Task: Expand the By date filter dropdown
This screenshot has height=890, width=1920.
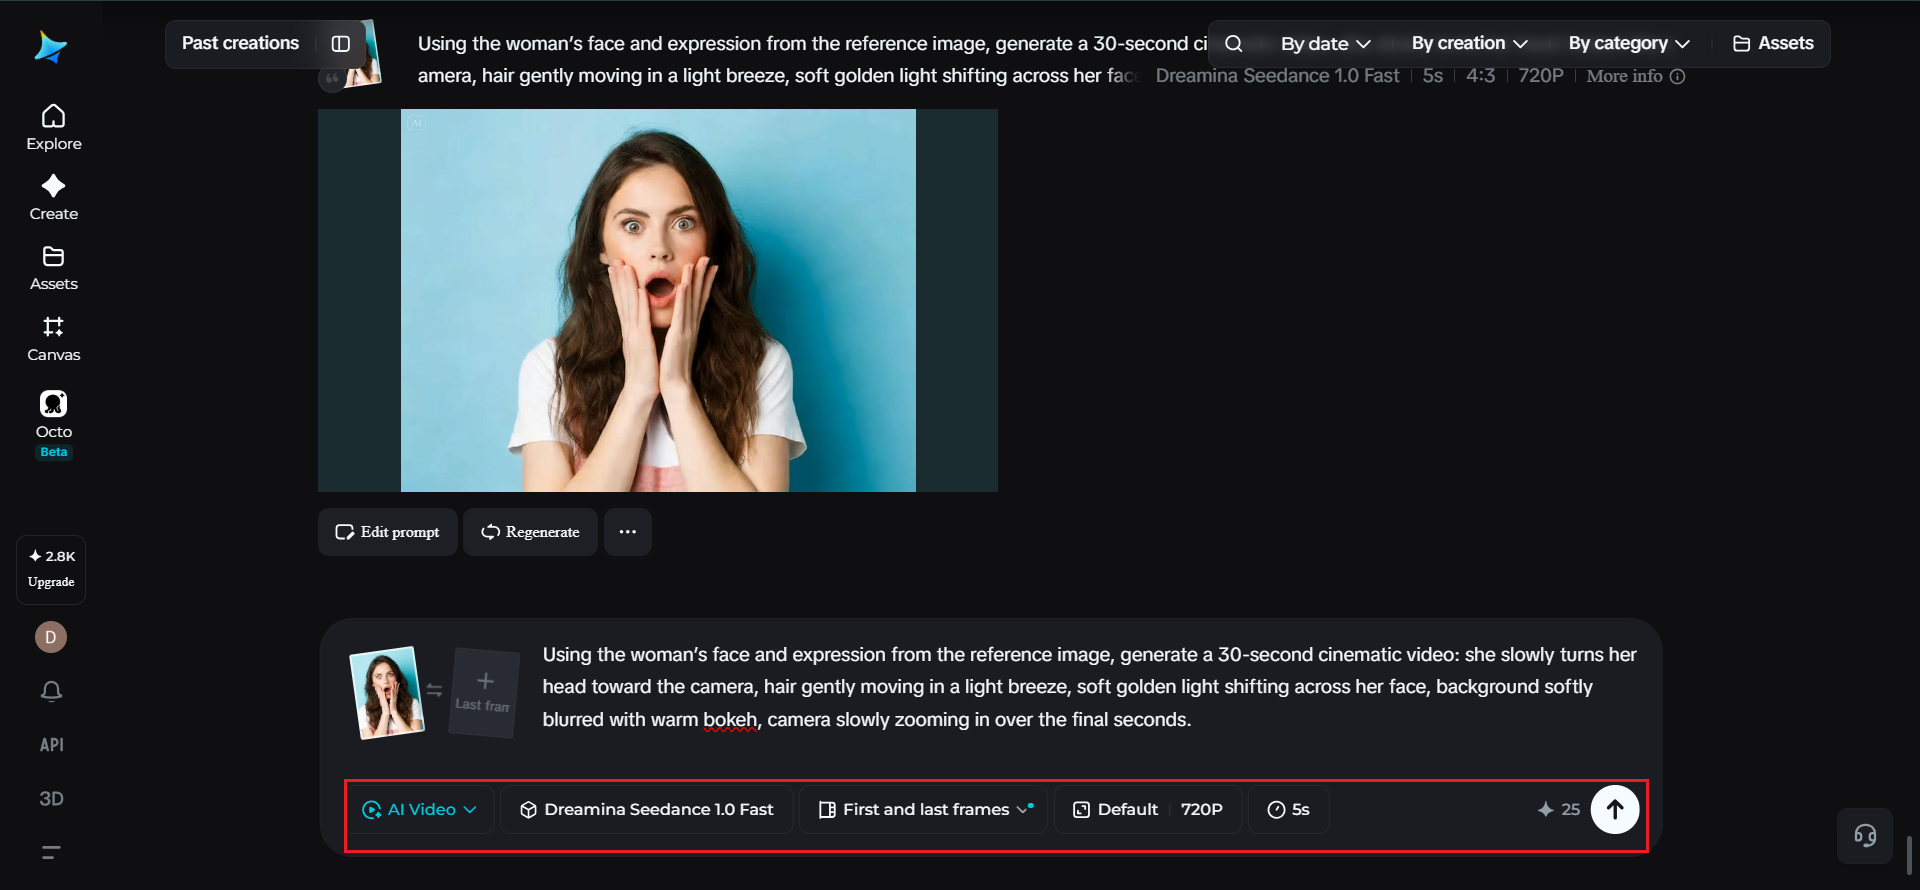Action: point(1325,44)
